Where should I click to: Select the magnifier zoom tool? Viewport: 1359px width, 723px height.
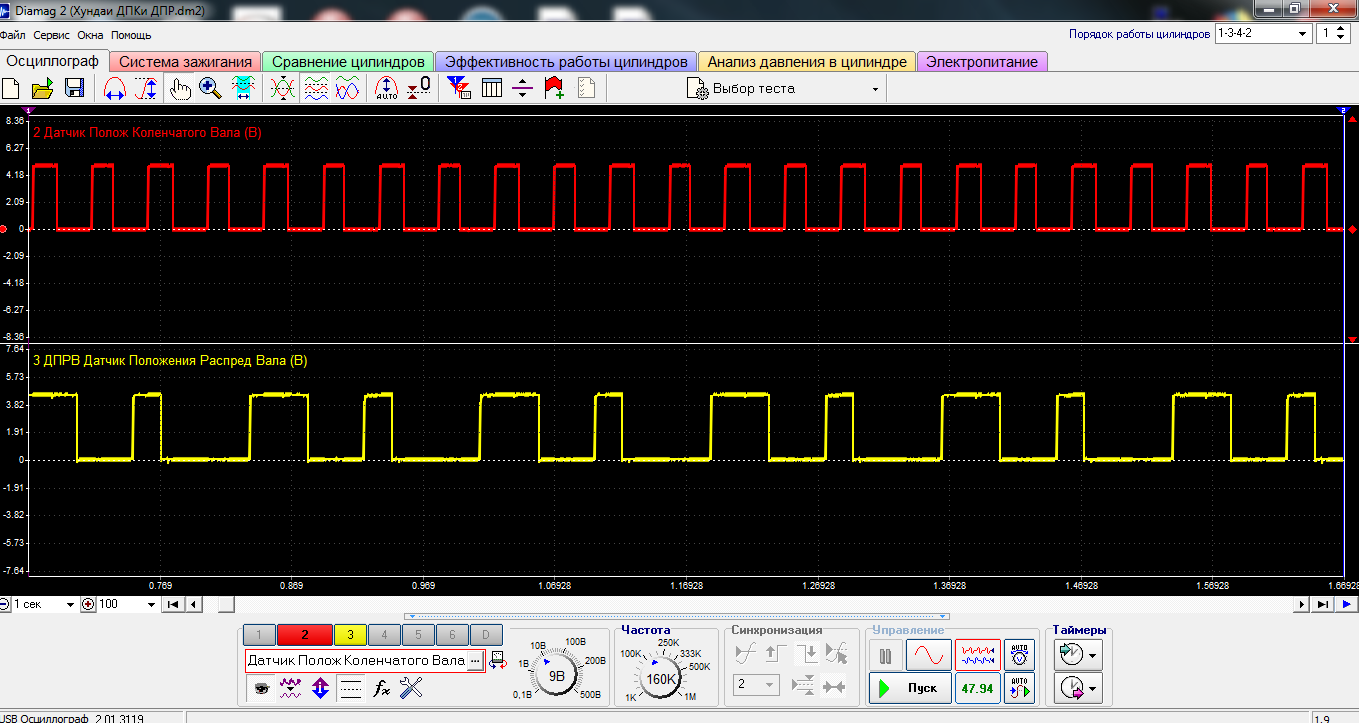click(210, 88)
